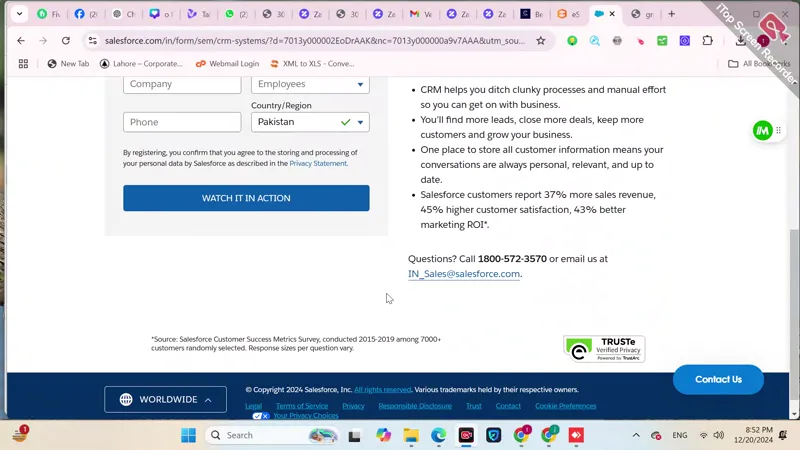Open the Employees dropdown
The height and width of the screenshot is (450, 800).
point(310,84)
